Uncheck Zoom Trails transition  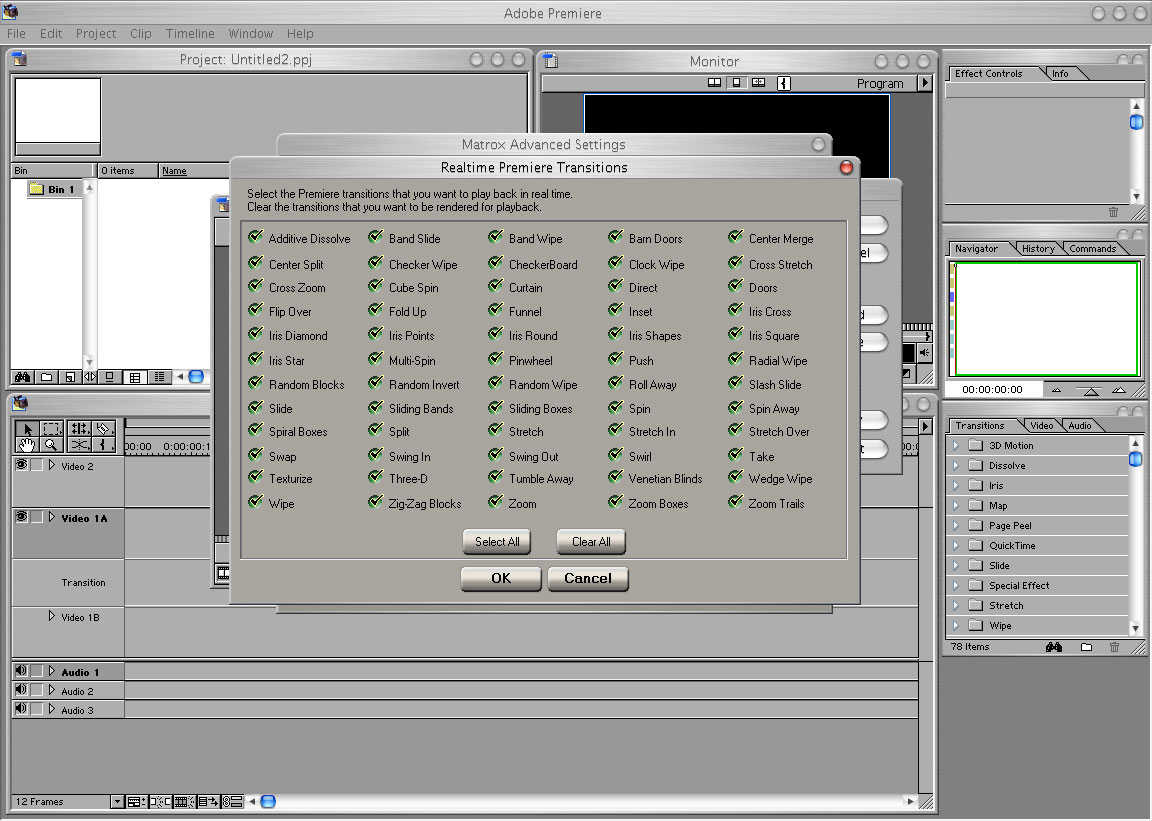[735, 502]
